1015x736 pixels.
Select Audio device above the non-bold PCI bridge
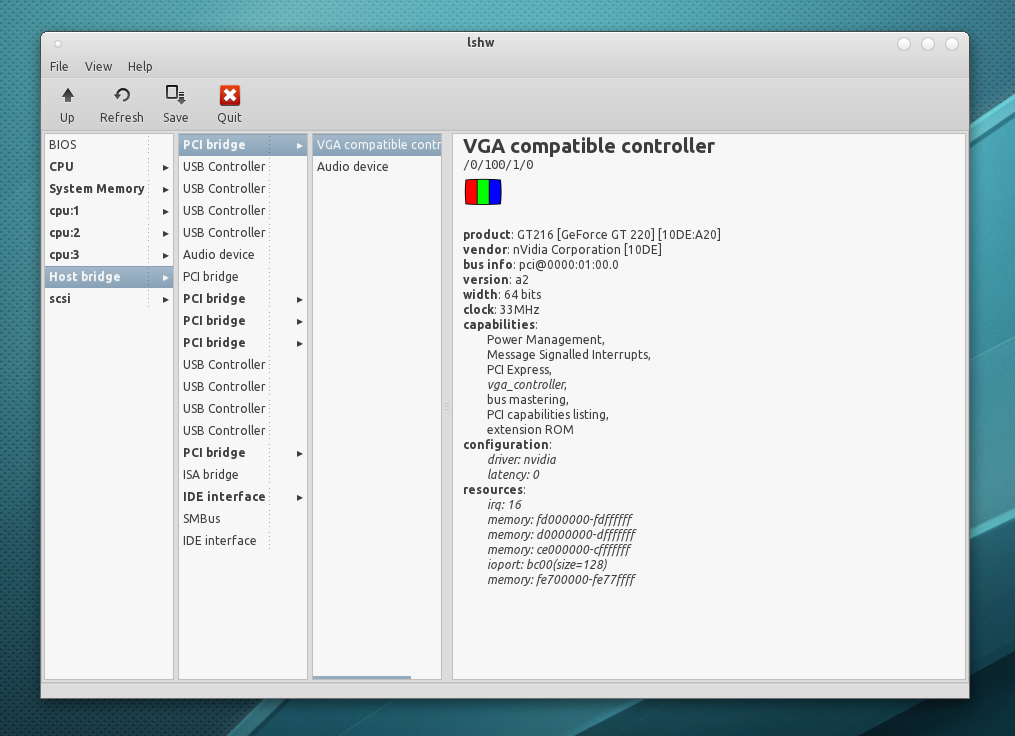[243, 255]
